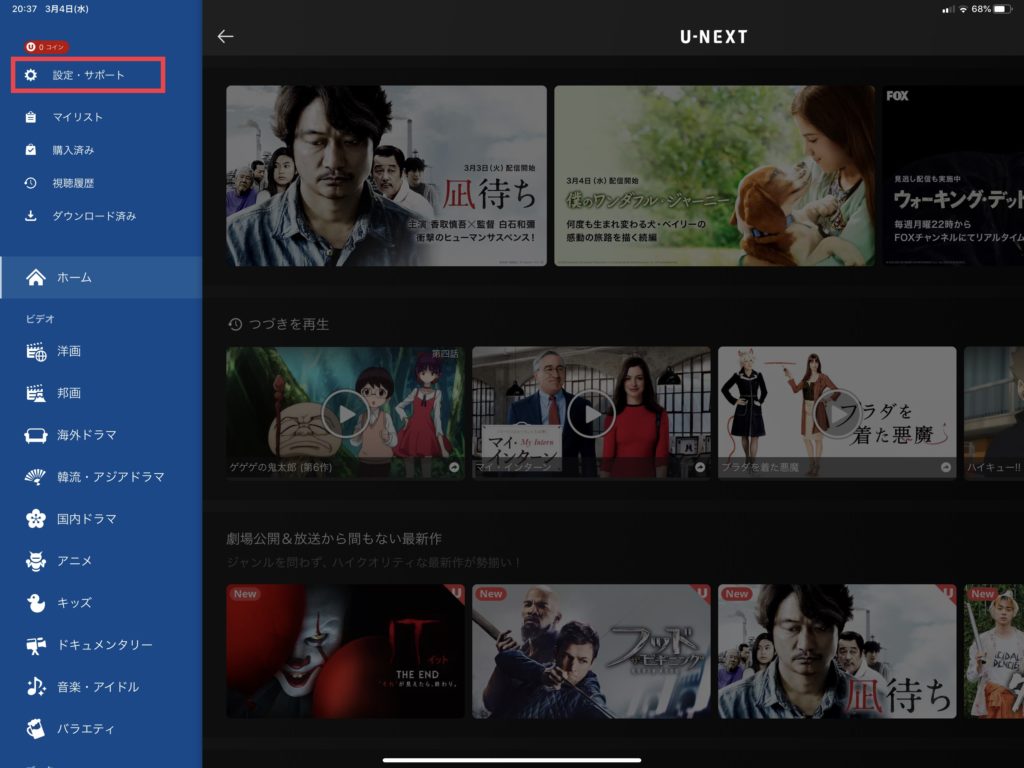The width and height of the screenshot is (1024, 768).
Task: Browse 韓流・アジアドラマ category
Action: [111, 477]
